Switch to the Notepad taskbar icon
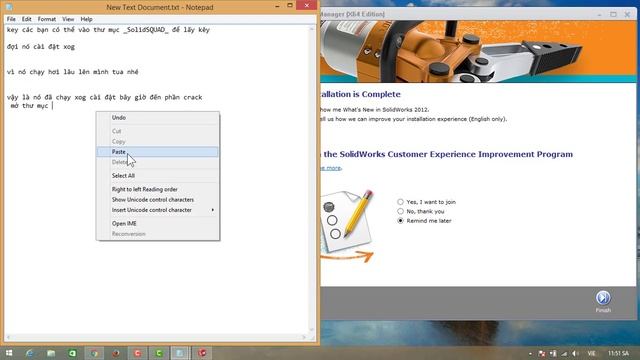 (x=180, y=353)
